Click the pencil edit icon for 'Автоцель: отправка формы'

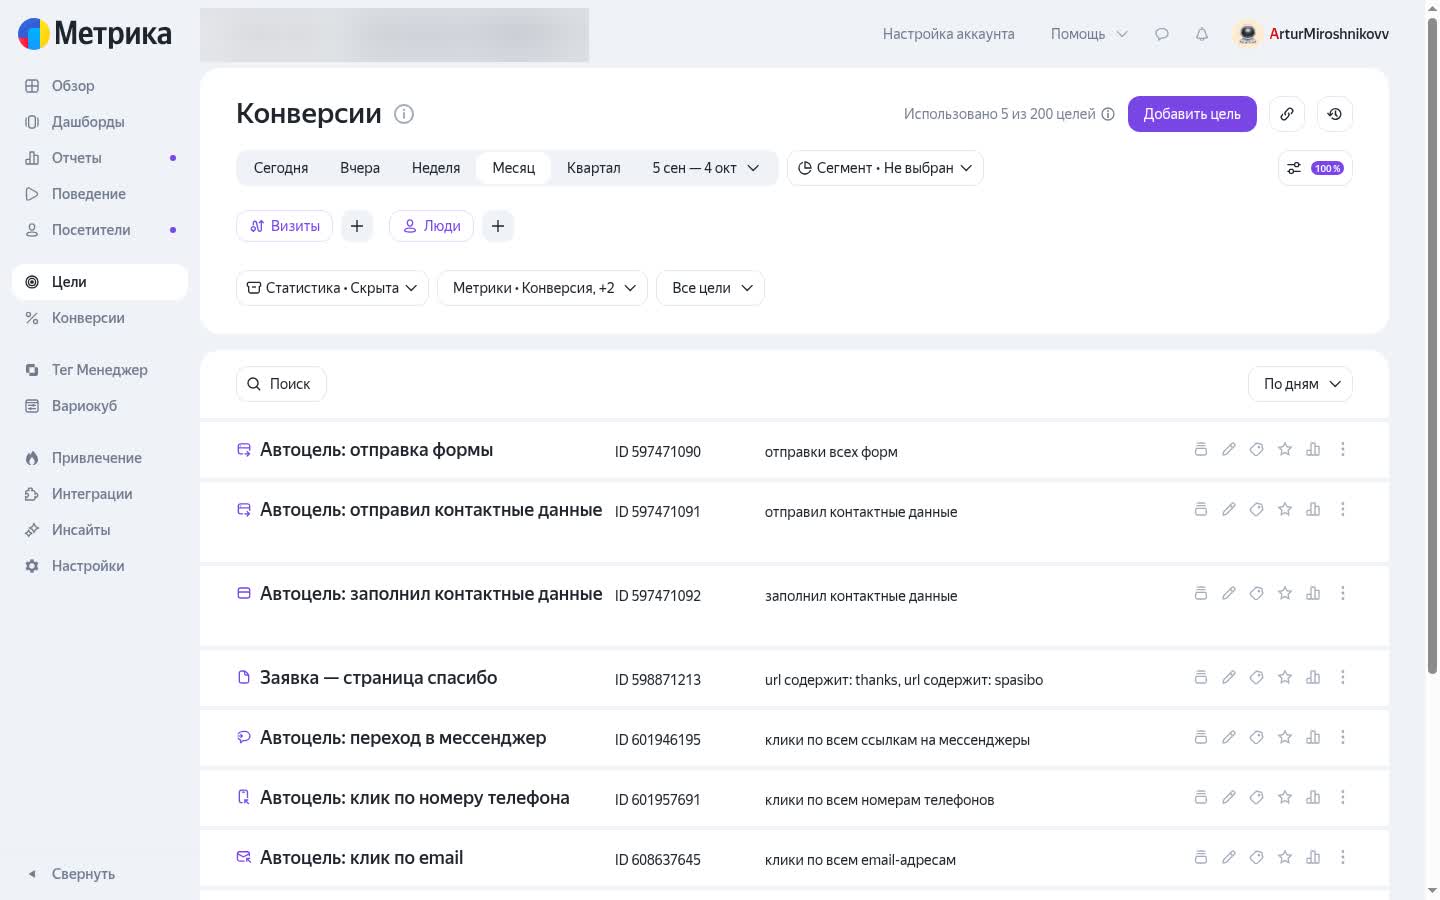(1229, 450)
